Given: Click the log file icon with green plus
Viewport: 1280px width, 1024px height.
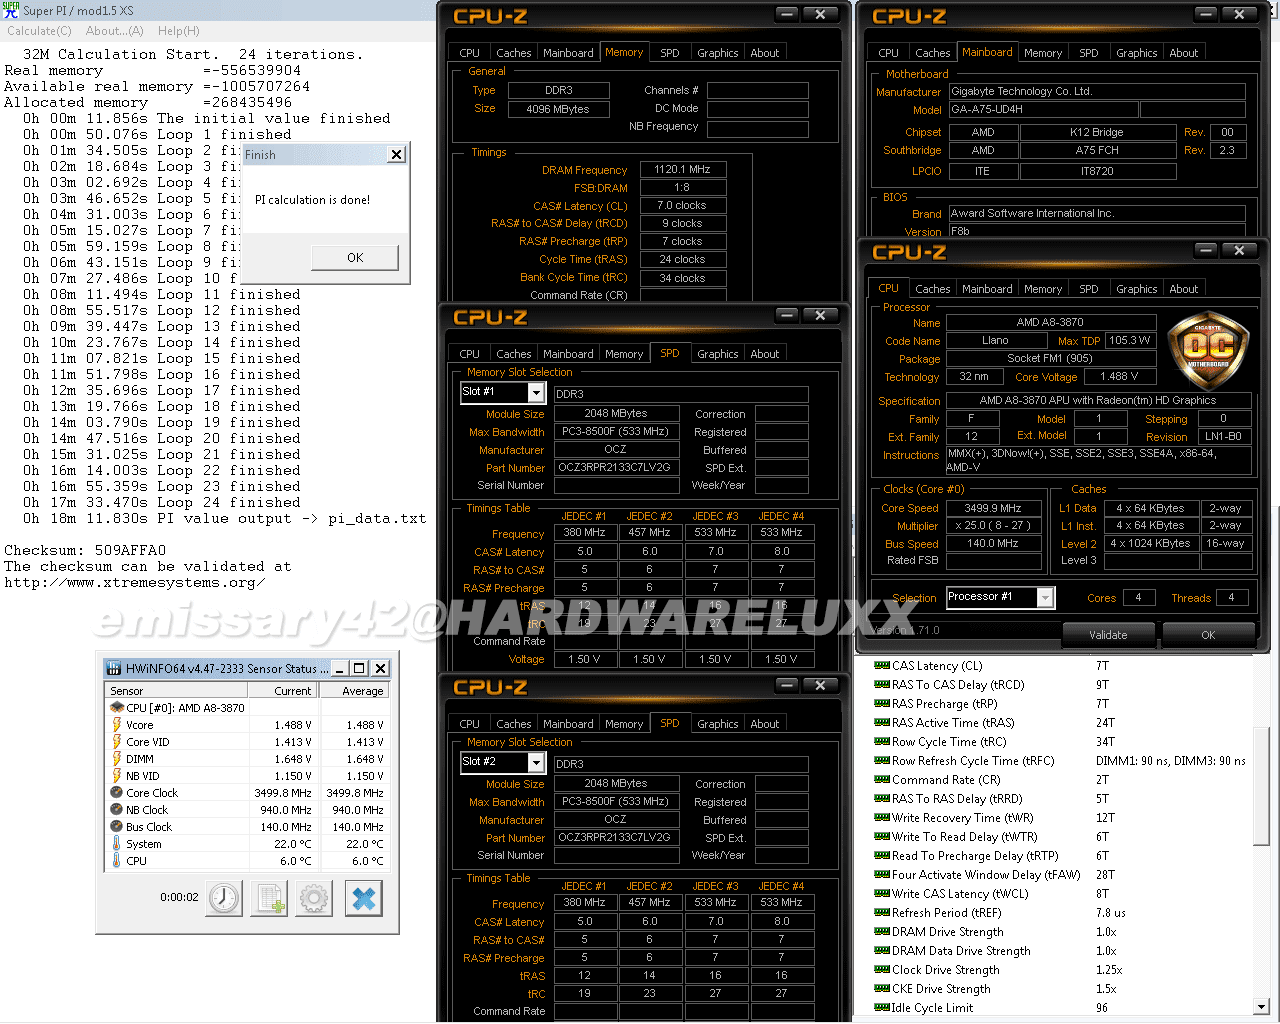Looking at the screenshot, I should (x=270, y=898).
